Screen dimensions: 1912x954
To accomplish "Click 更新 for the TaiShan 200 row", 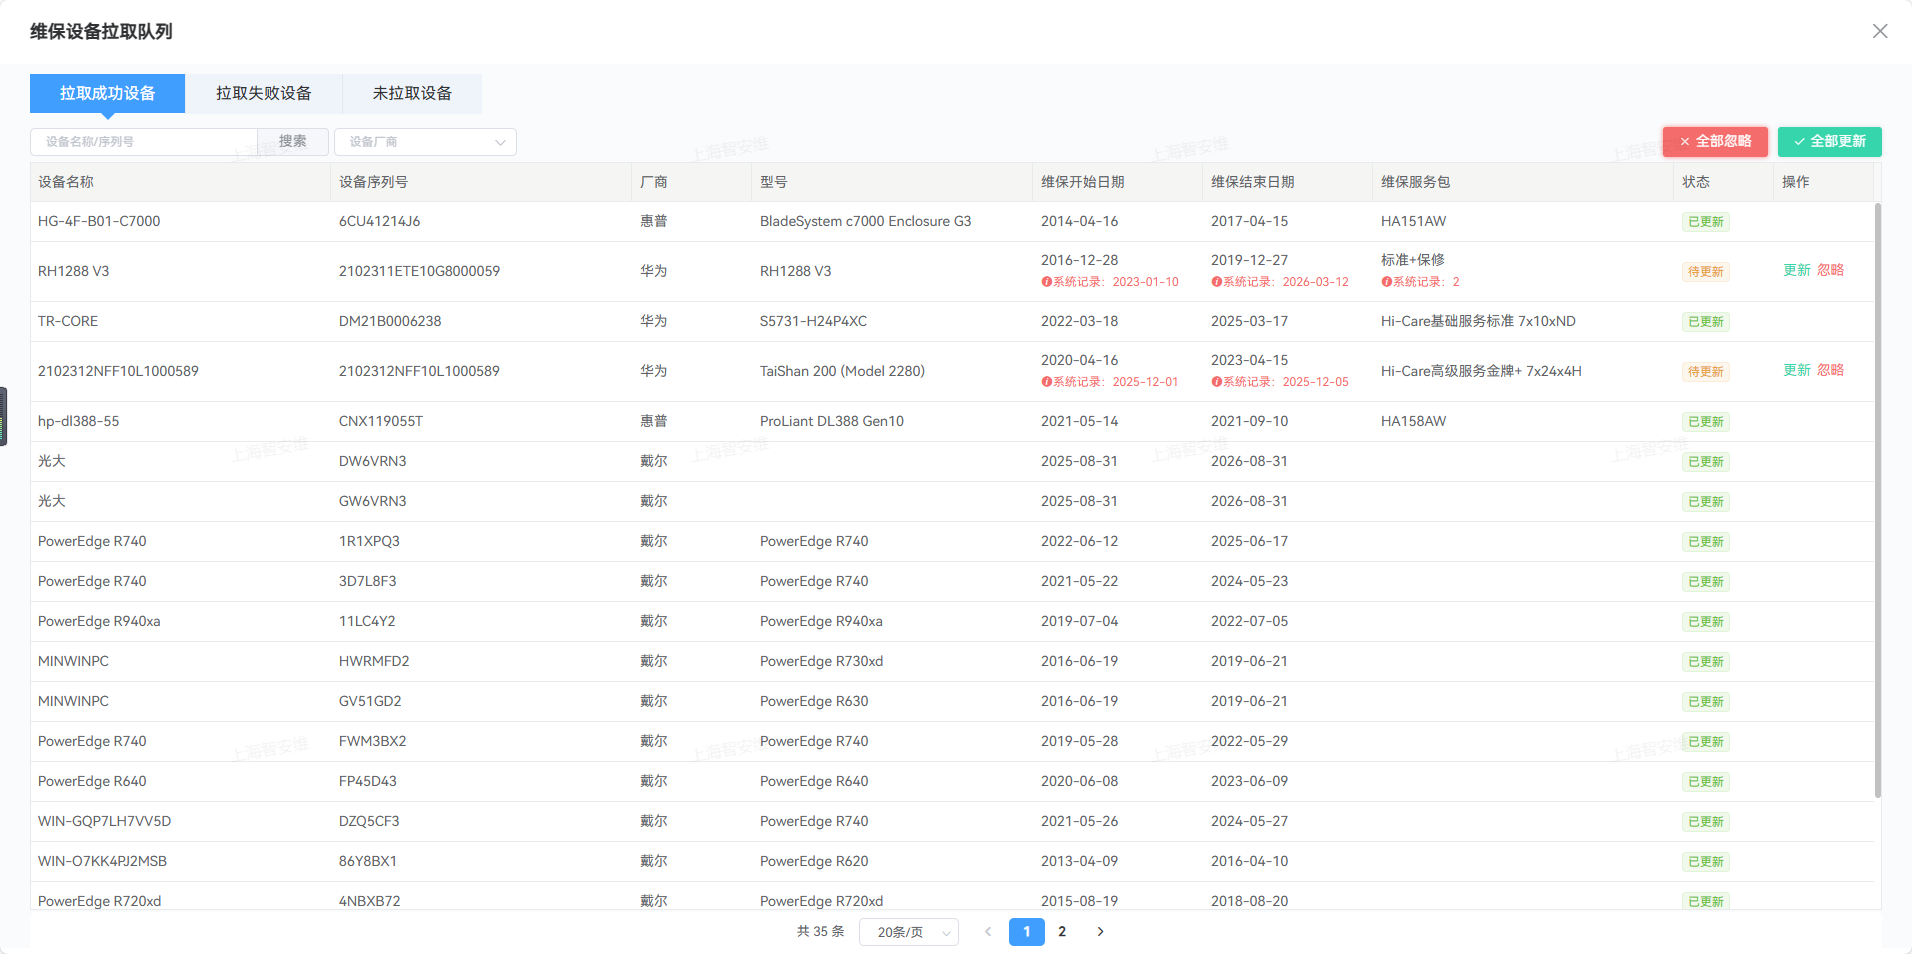I will tap(1797, 370).
